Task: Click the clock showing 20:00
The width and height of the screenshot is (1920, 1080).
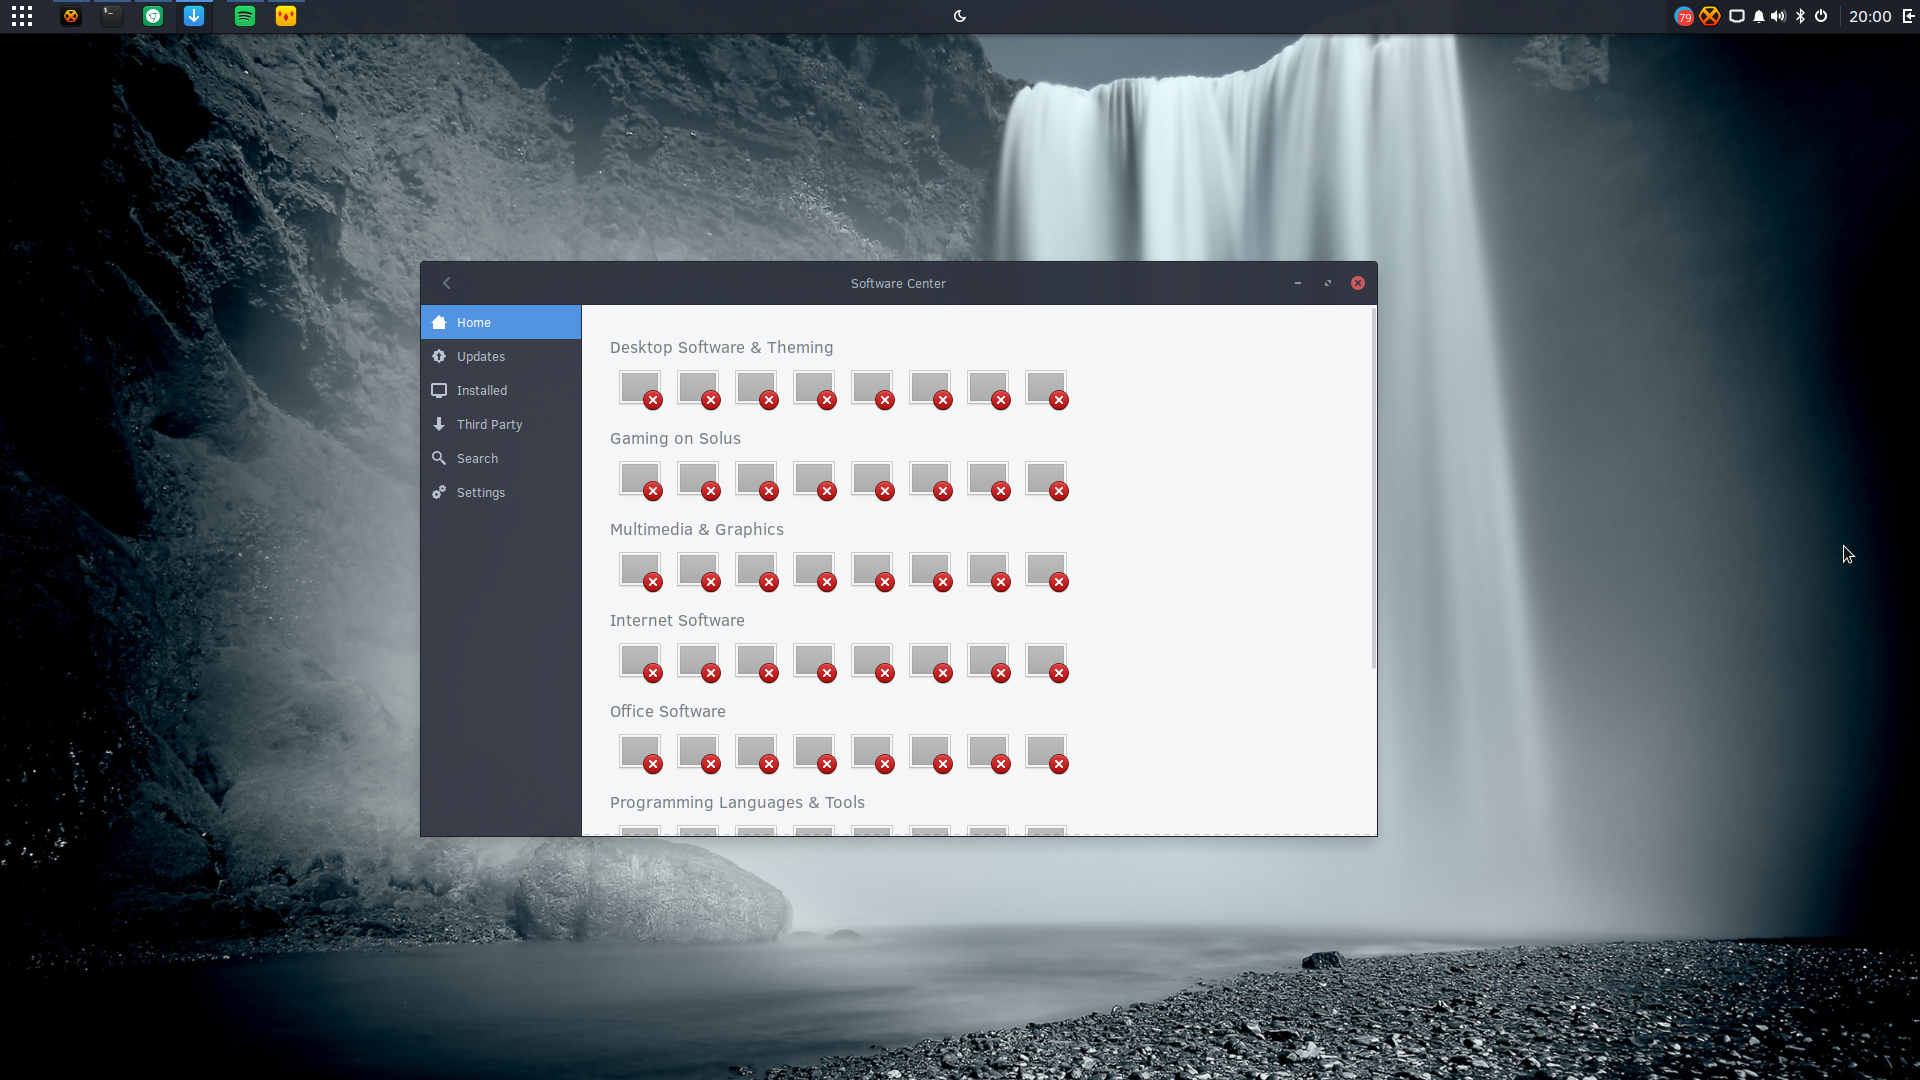Action: (x=1870, y=16)
